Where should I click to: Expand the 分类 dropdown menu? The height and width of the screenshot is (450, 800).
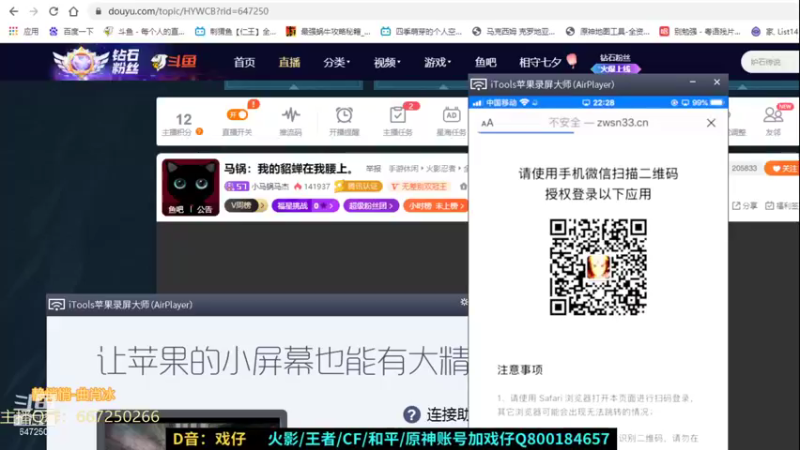pos(336,62)
